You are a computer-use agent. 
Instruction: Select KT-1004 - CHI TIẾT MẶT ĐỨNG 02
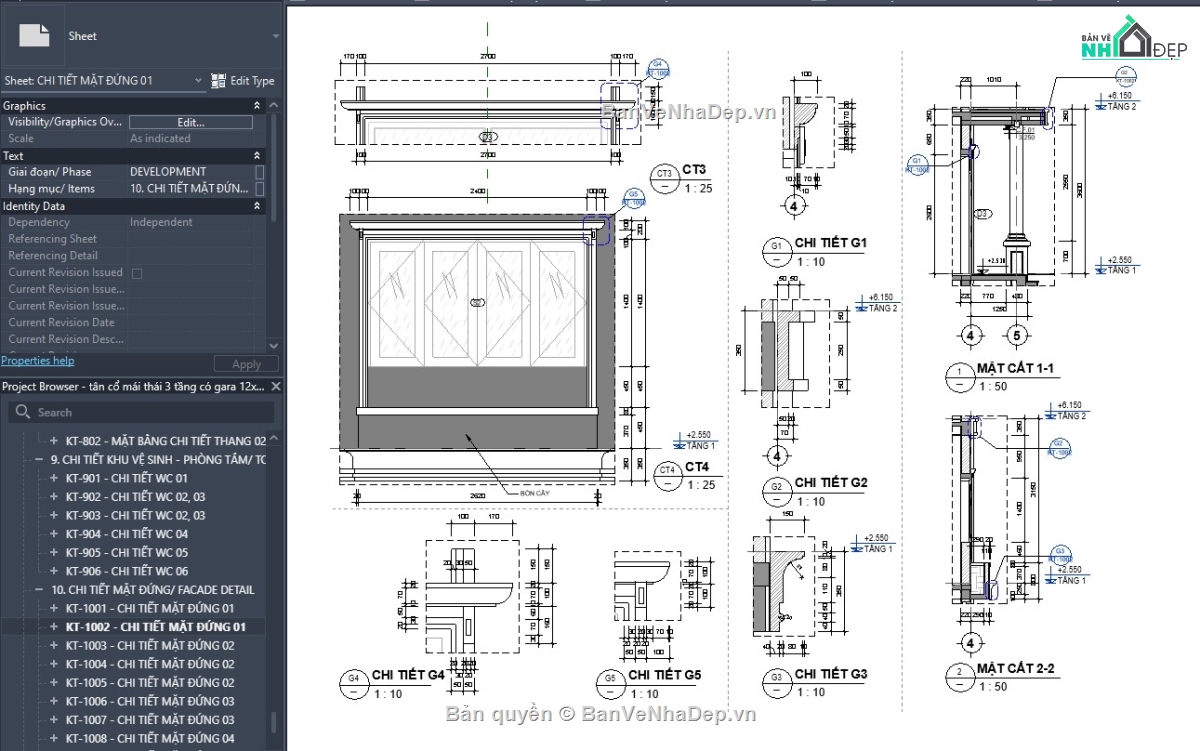pyautogui.click(x=150, y=664)
